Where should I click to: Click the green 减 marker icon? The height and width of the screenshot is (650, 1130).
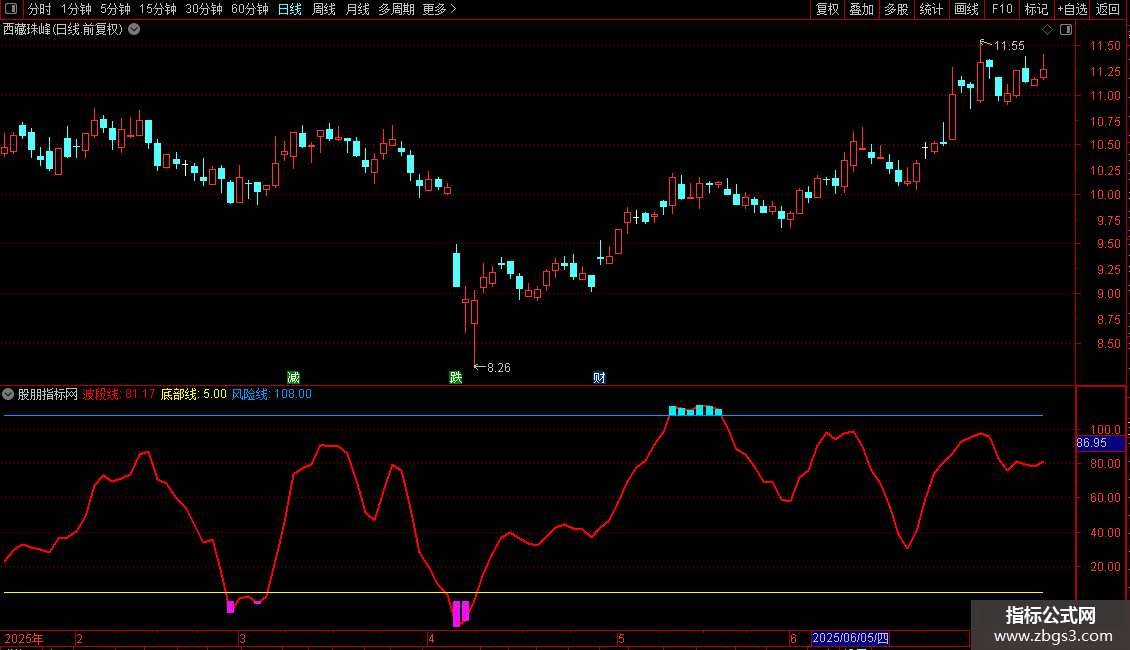click(293, 378)
